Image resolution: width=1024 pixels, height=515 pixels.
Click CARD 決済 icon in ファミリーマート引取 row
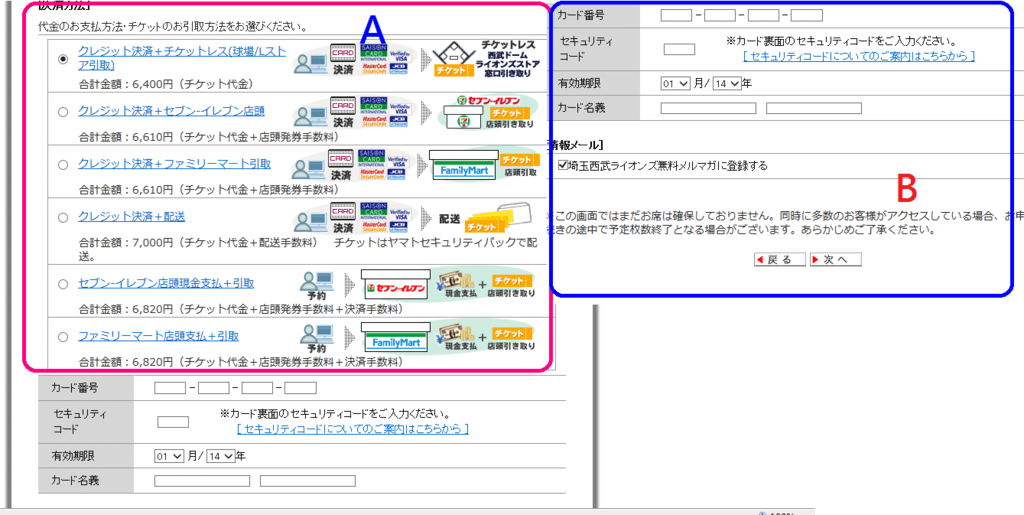pos(343,165)
